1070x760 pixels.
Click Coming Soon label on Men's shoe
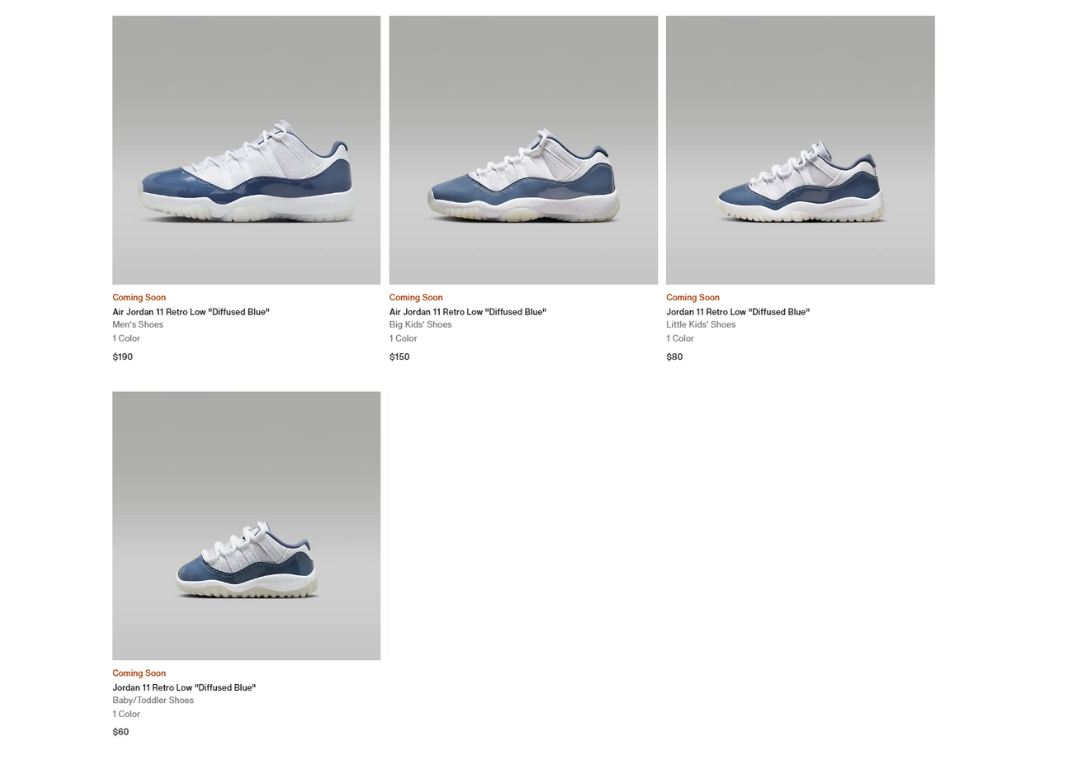pyautogui.click(x=139, y=297)
